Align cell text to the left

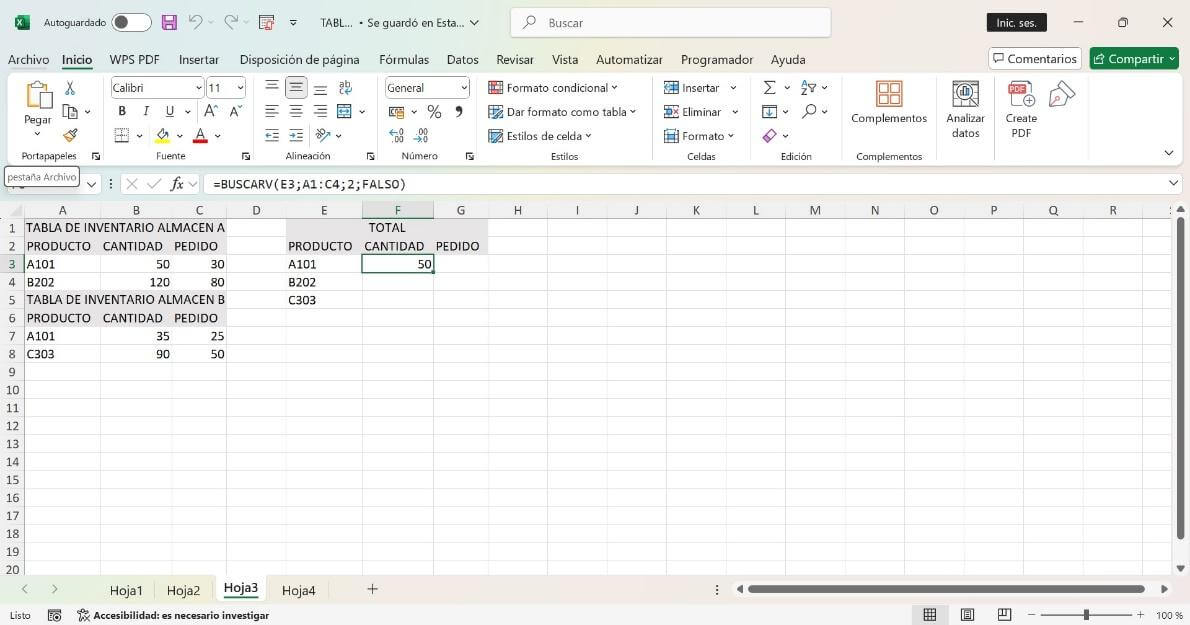click(x=272, y=111)
